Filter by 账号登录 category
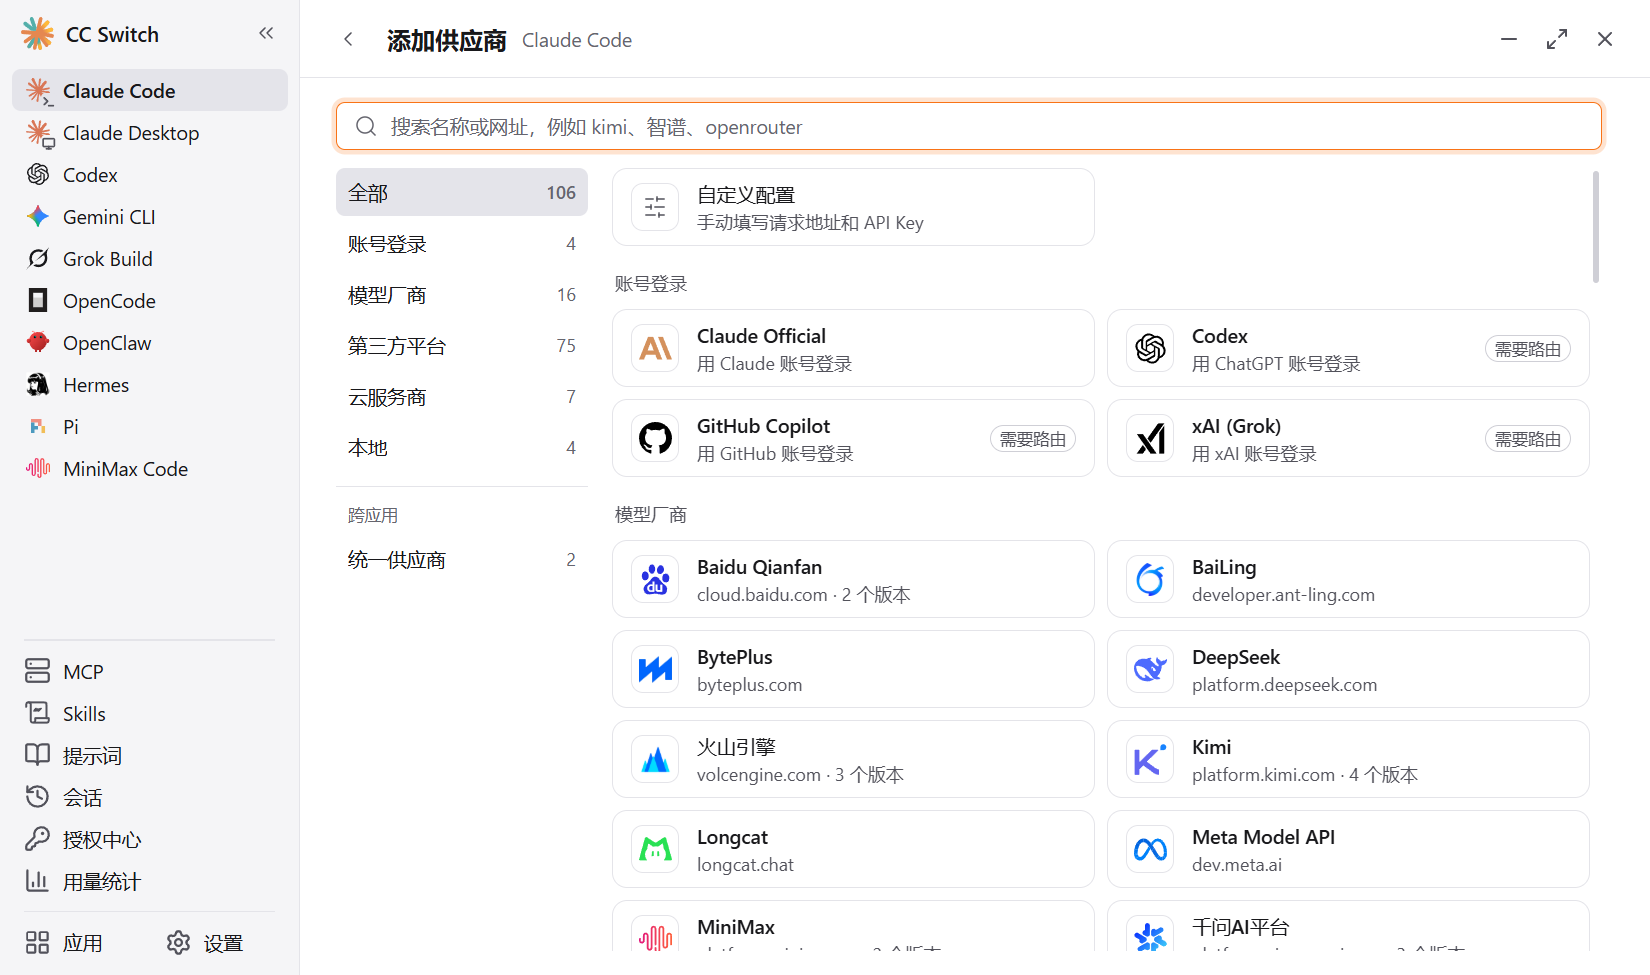Image resolution: width=1650 pixels, height=975 pixels. 462,244
